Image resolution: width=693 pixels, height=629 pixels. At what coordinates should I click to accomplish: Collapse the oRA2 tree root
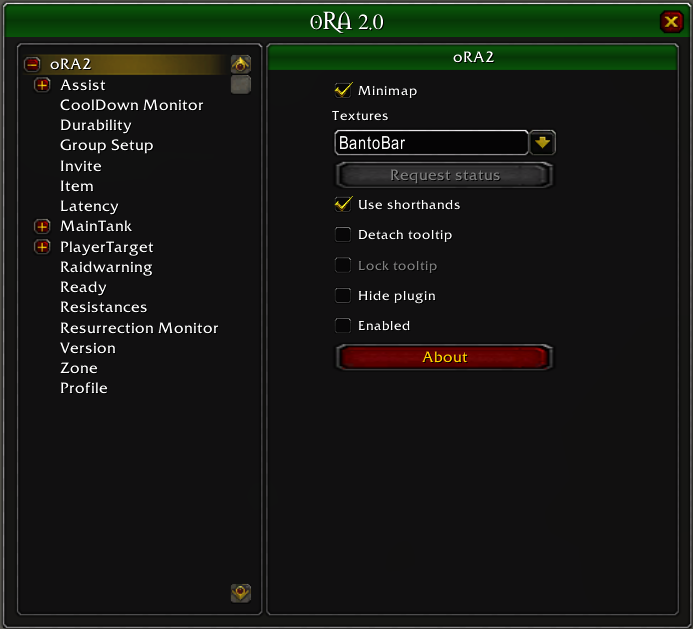pyautogui.click(x=32, y=65)
